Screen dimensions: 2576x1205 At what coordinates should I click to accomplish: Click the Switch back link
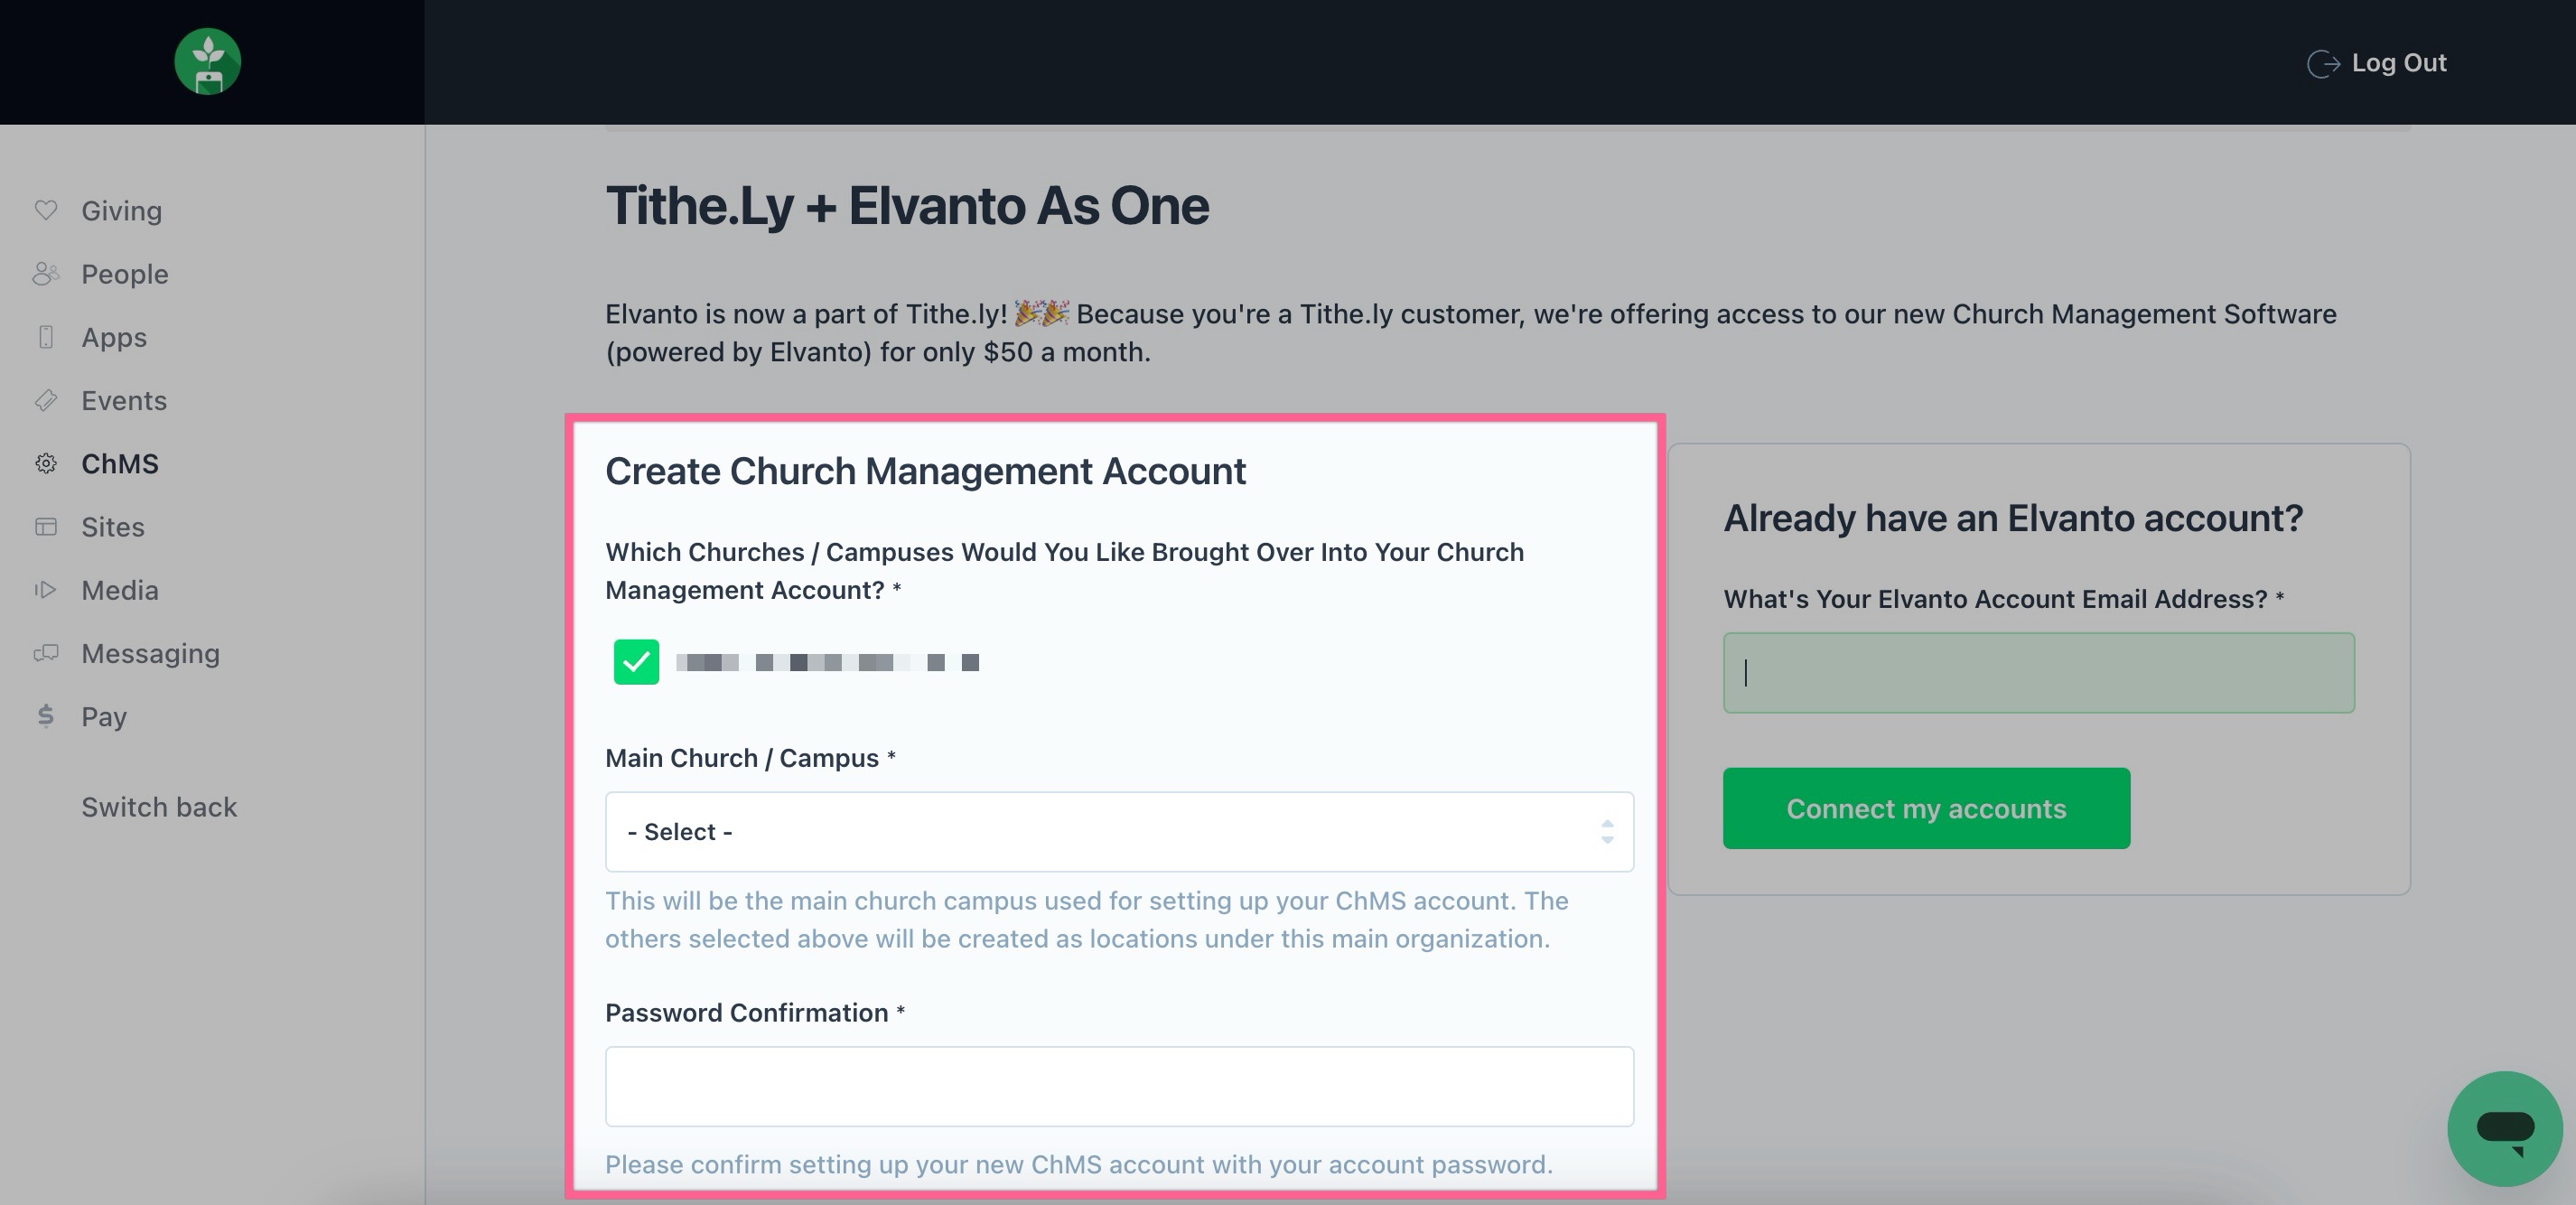159,807
